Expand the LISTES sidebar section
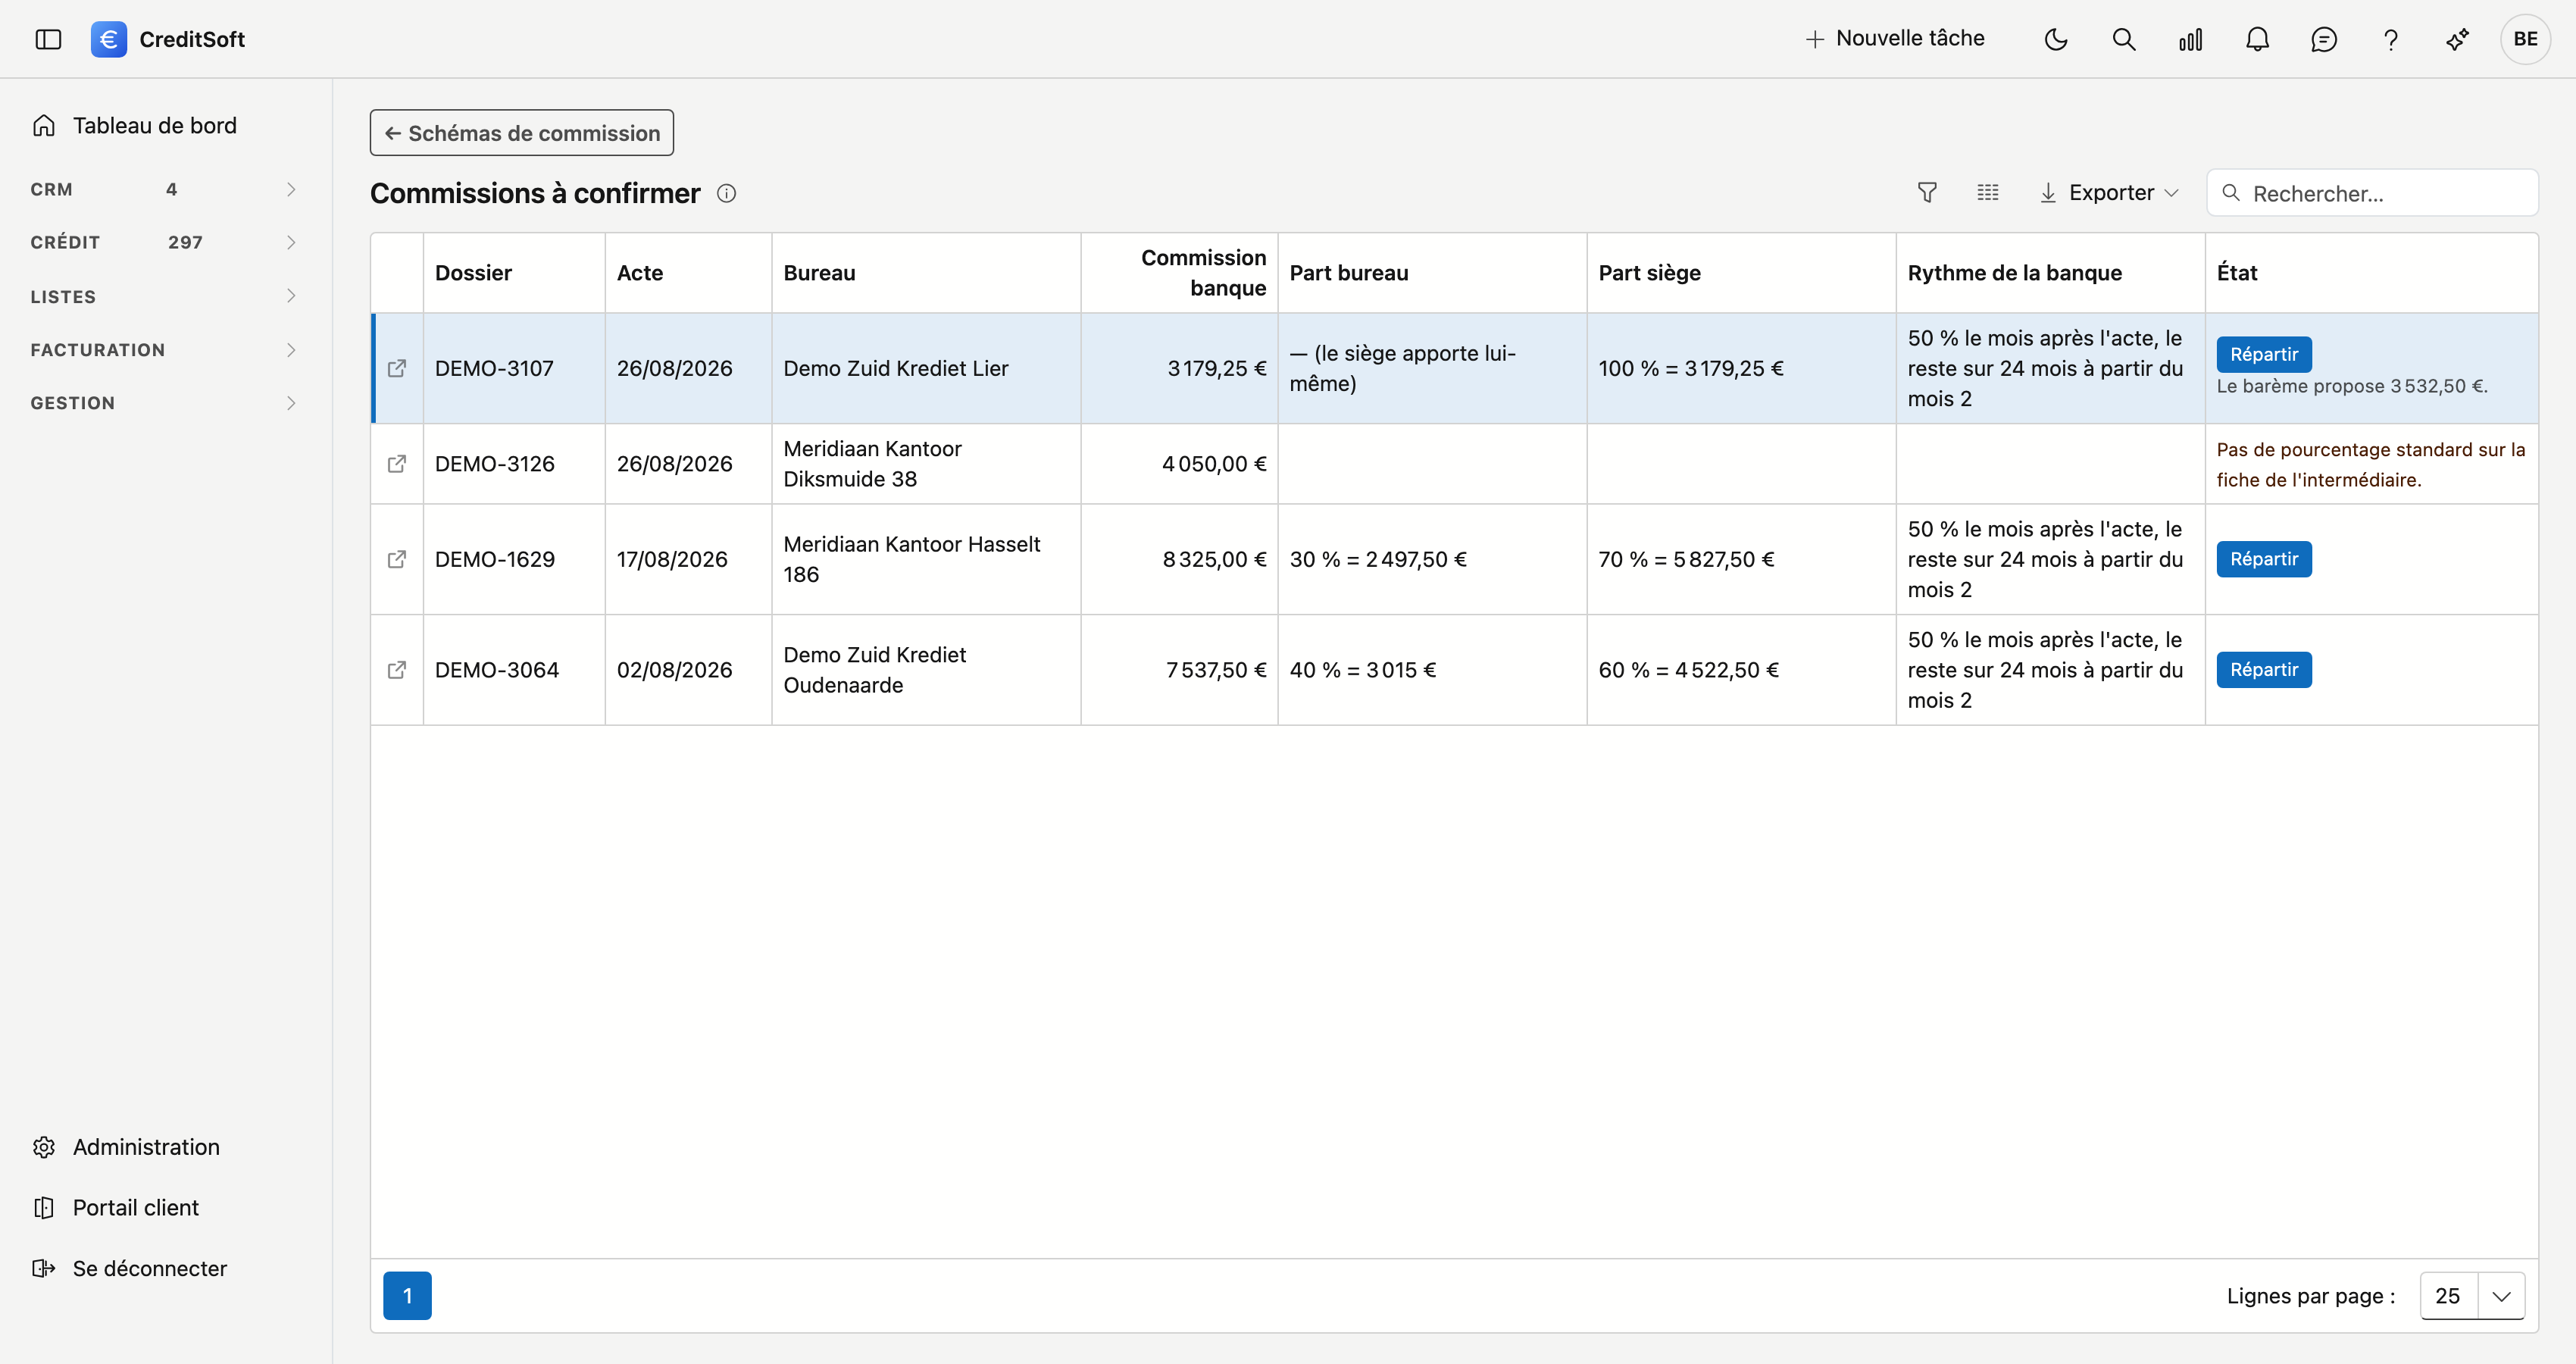 (x=164, y=296)
